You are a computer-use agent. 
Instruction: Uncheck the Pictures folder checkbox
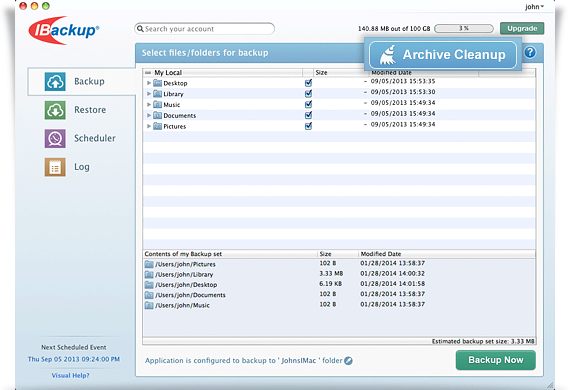[x=308, y=126]
